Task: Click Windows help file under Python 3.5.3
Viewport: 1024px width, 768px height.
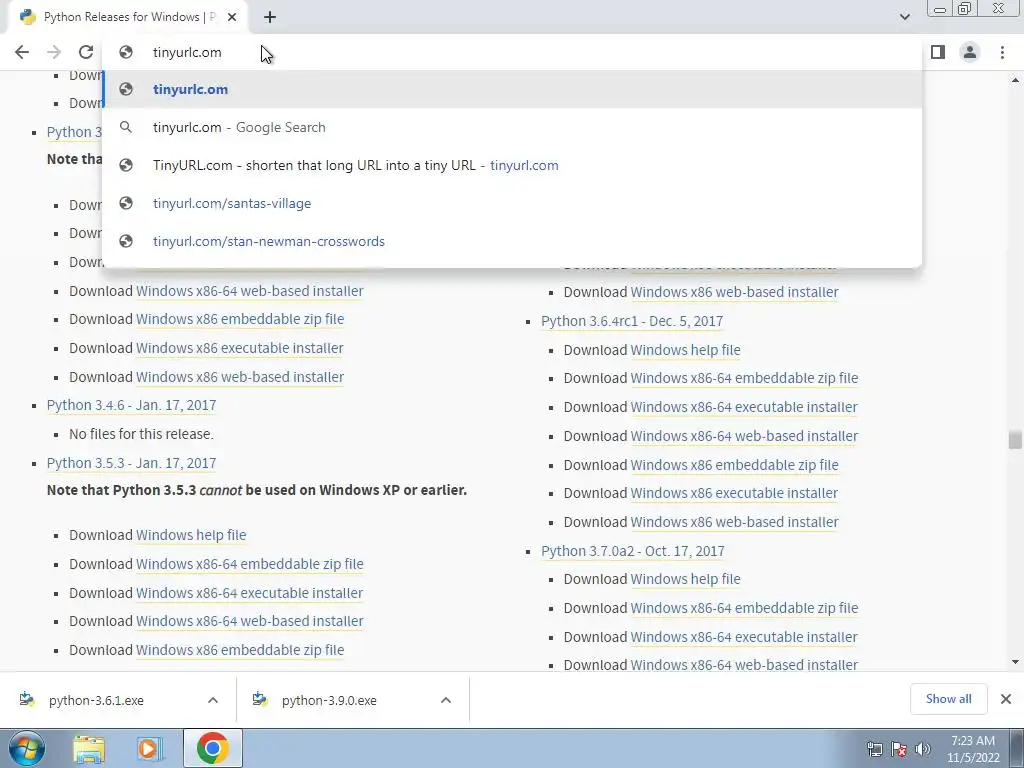Action: click(x=191, y=535)
